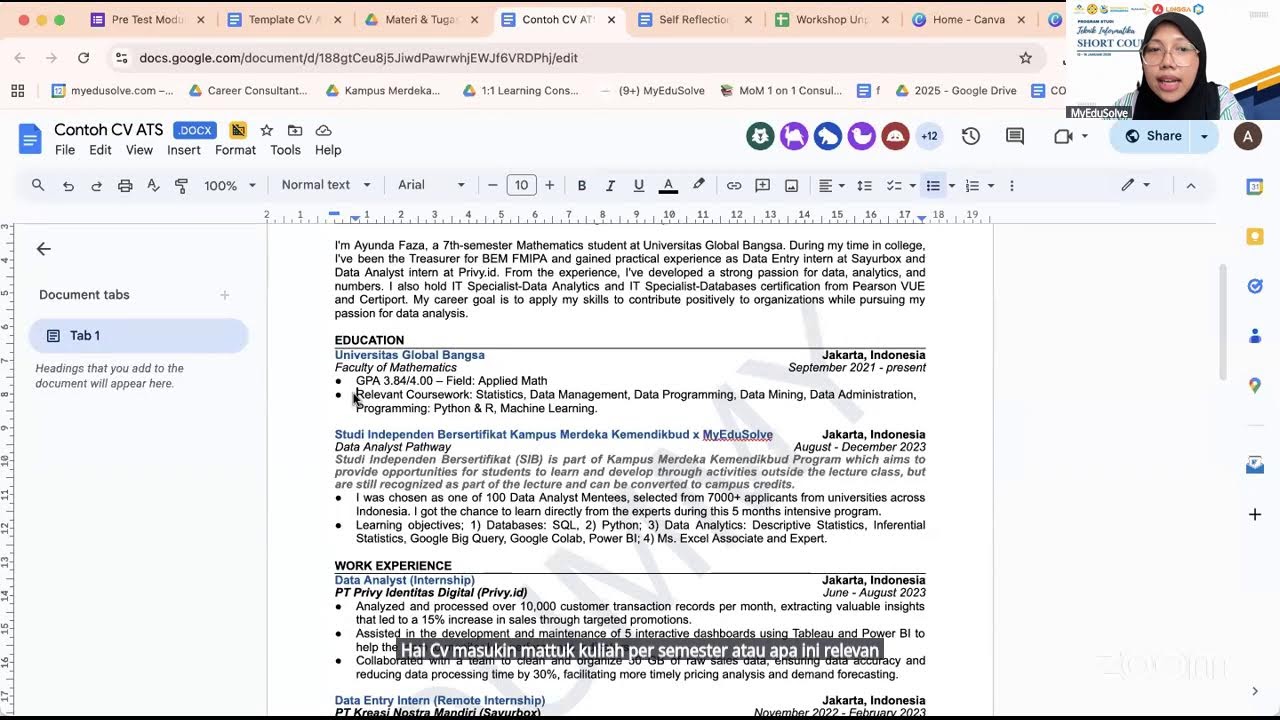
Task: Star the Contoh CV ATS document
Action: point(266,130)
